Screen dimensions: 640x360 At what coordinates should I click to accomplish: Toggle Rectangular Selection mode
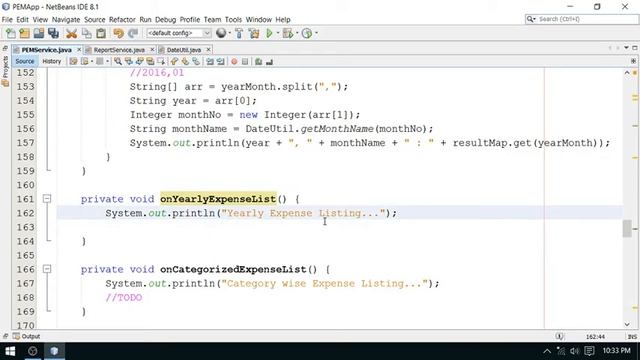tap(161, 62)
